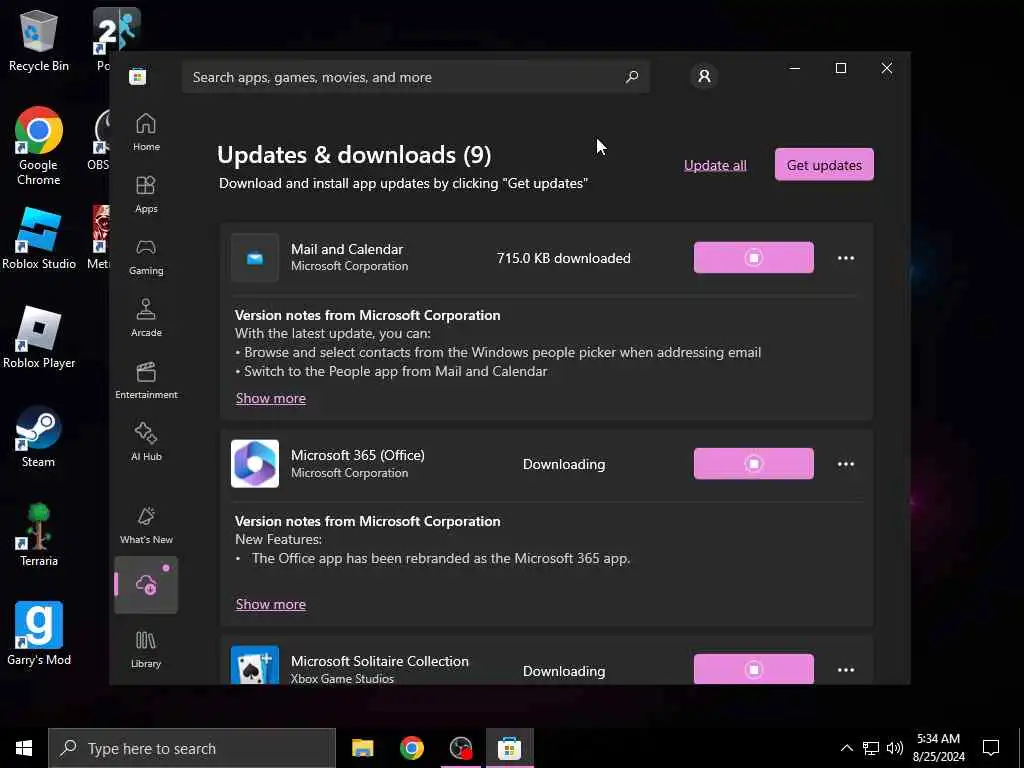Open the Entertainment section
Screen dimensions: 1024x768
pos(146,380)
